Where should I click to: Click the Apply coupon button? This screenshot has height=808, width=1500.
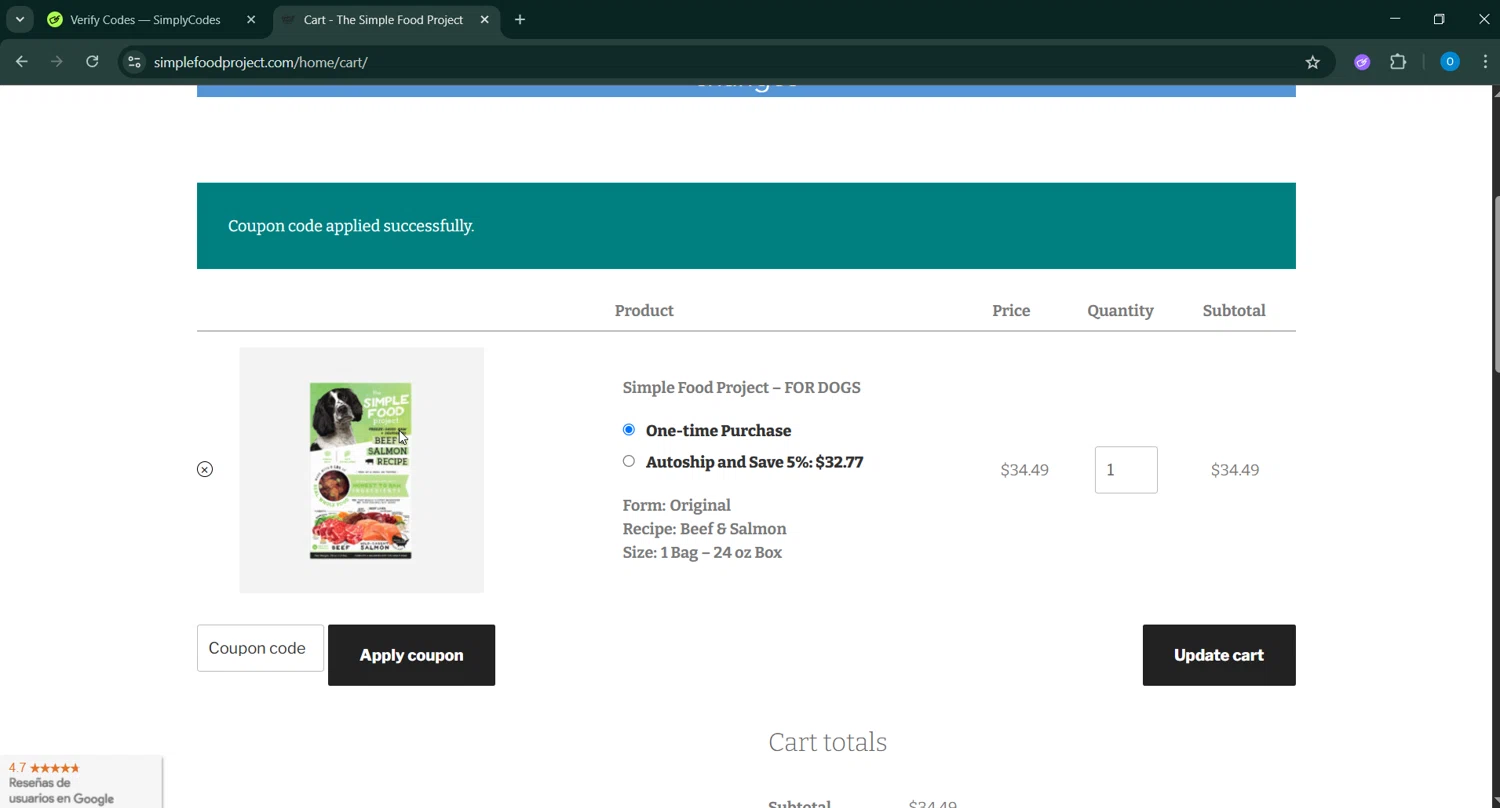tap(411, 655)
